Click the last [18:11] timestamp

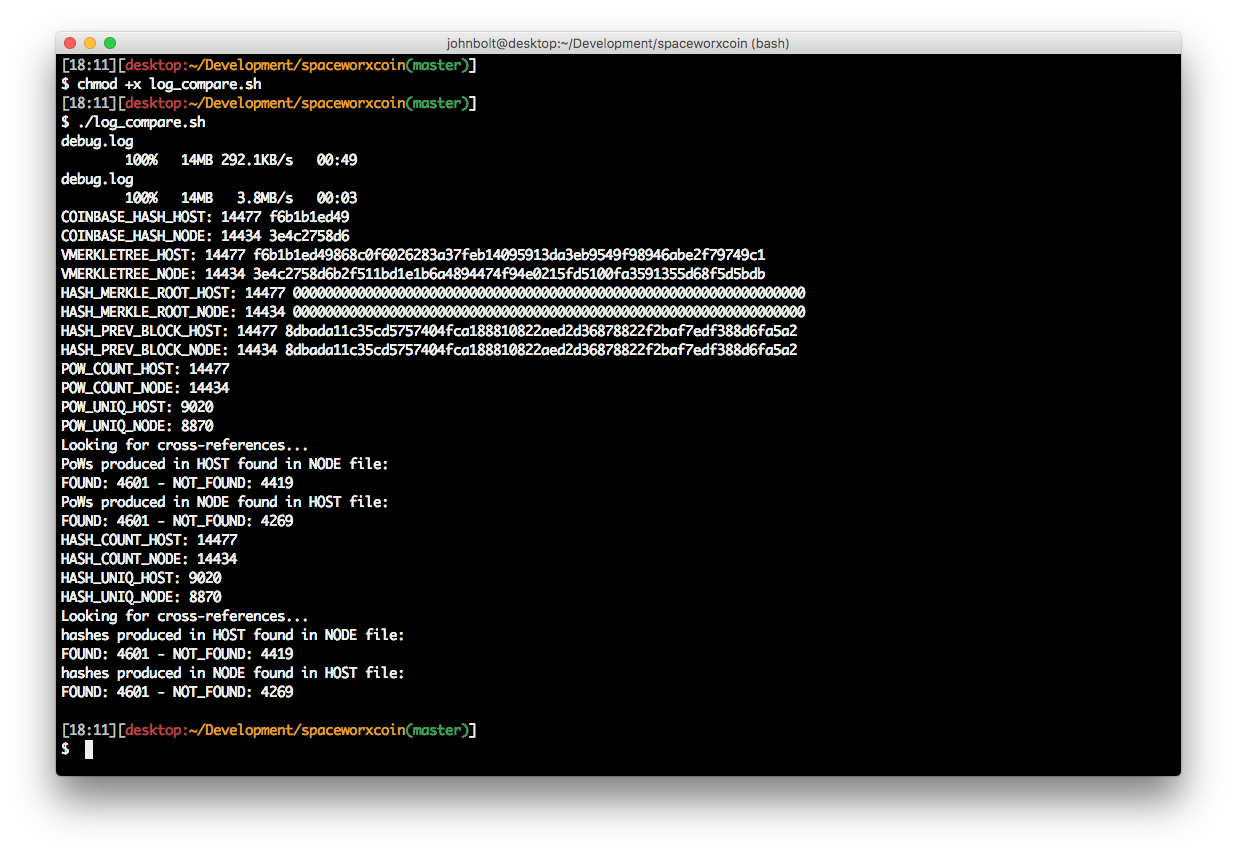tap(88, 730)
